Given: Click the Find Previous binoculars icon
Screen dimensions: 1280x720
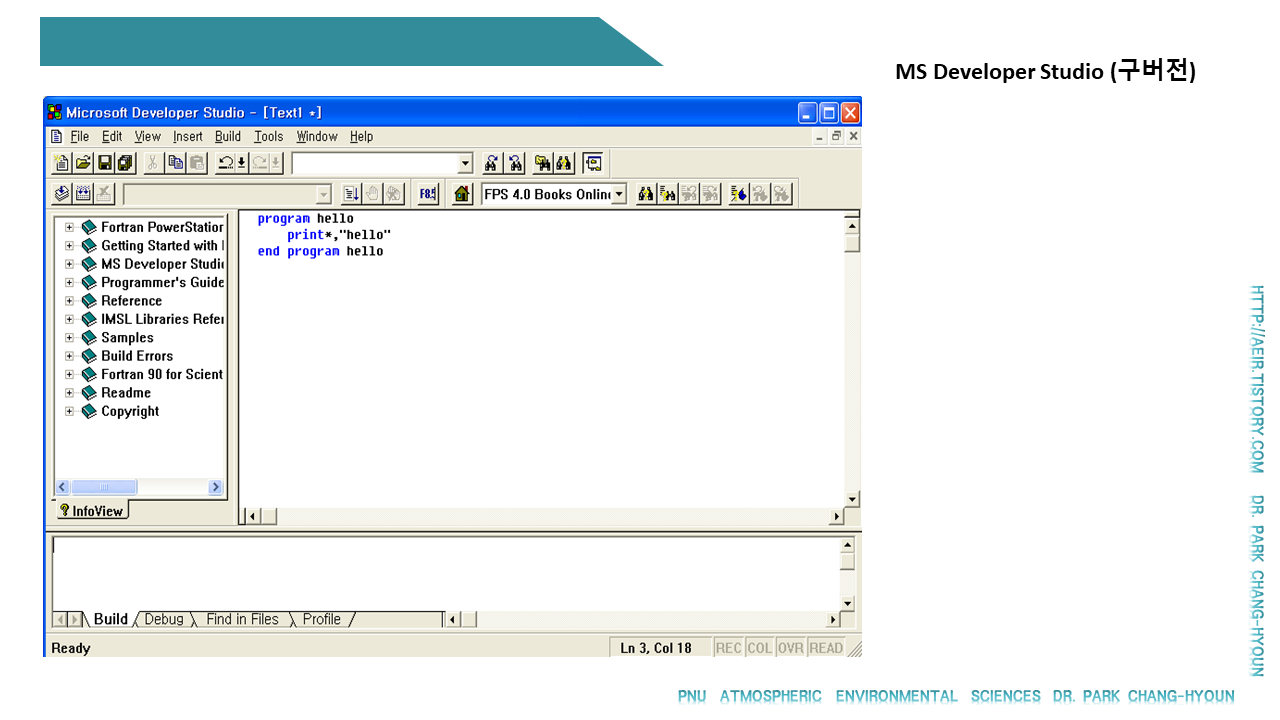Looking at the screenshot, I should point(514,163).
